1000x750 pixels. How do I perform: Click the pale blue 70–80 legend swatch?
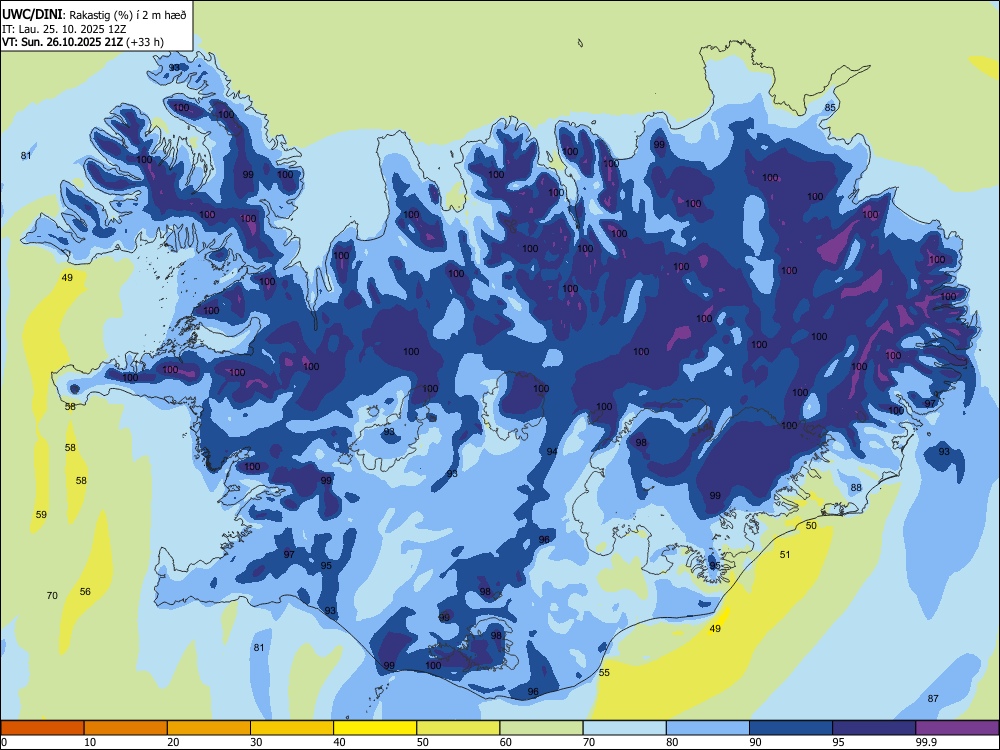click(x=624, y=728)
